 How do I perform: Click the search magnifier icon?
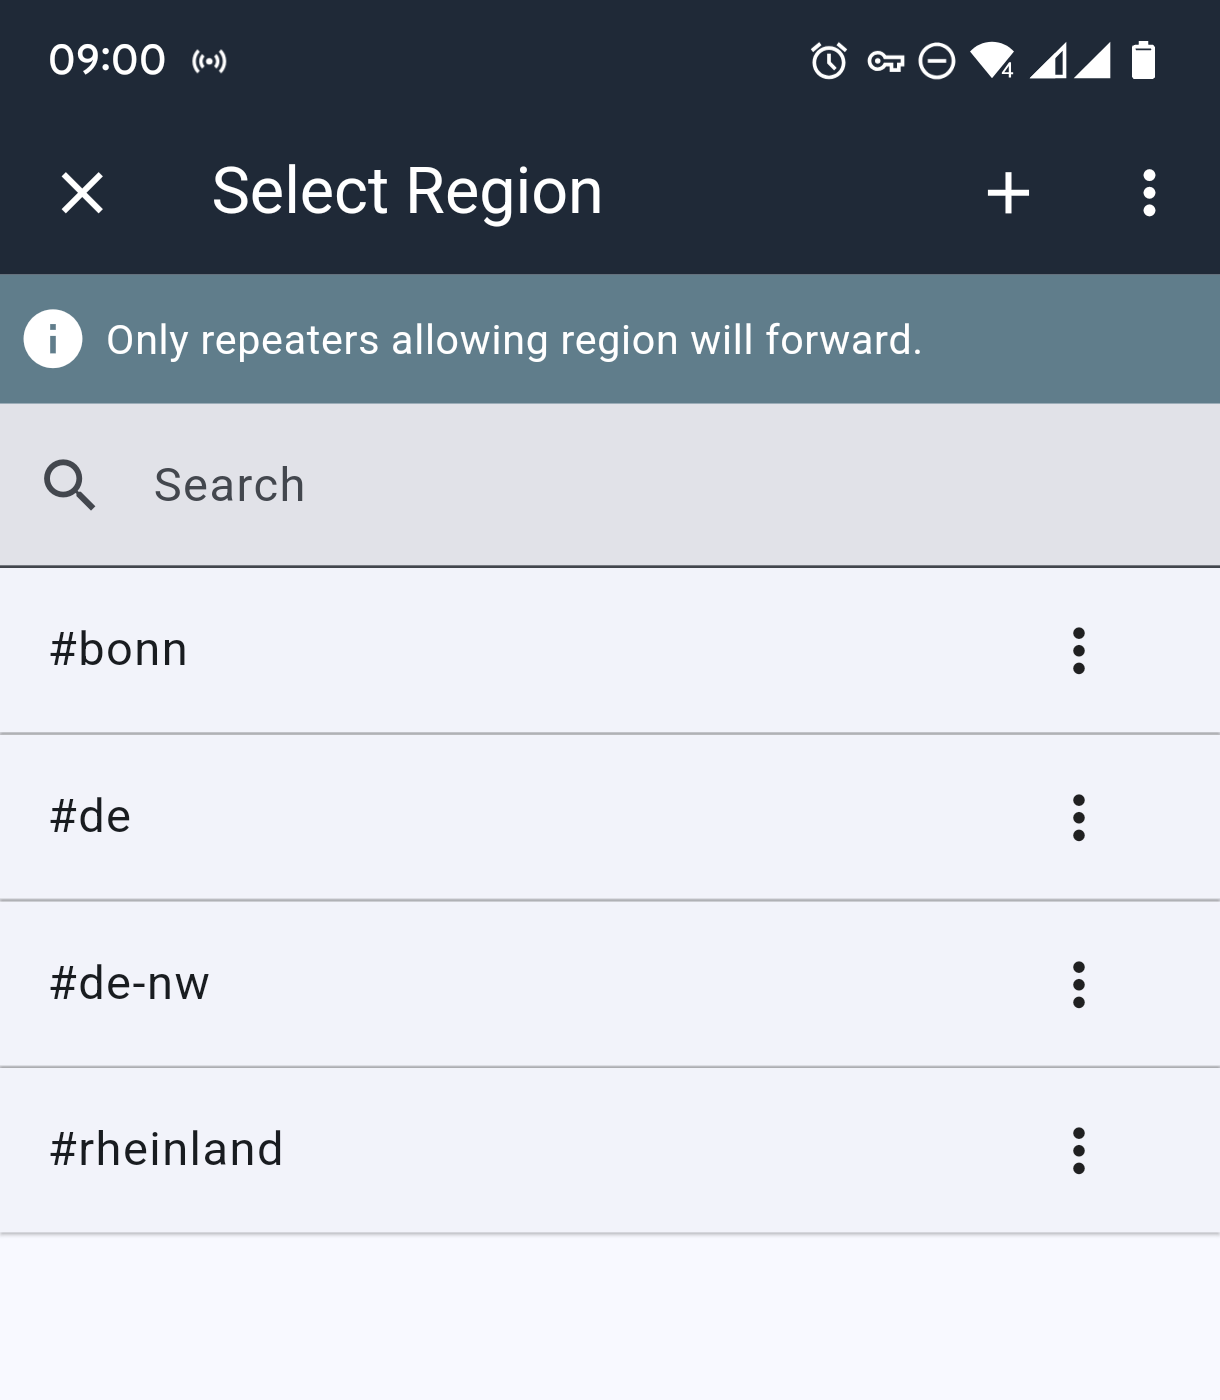click(68, 484)
